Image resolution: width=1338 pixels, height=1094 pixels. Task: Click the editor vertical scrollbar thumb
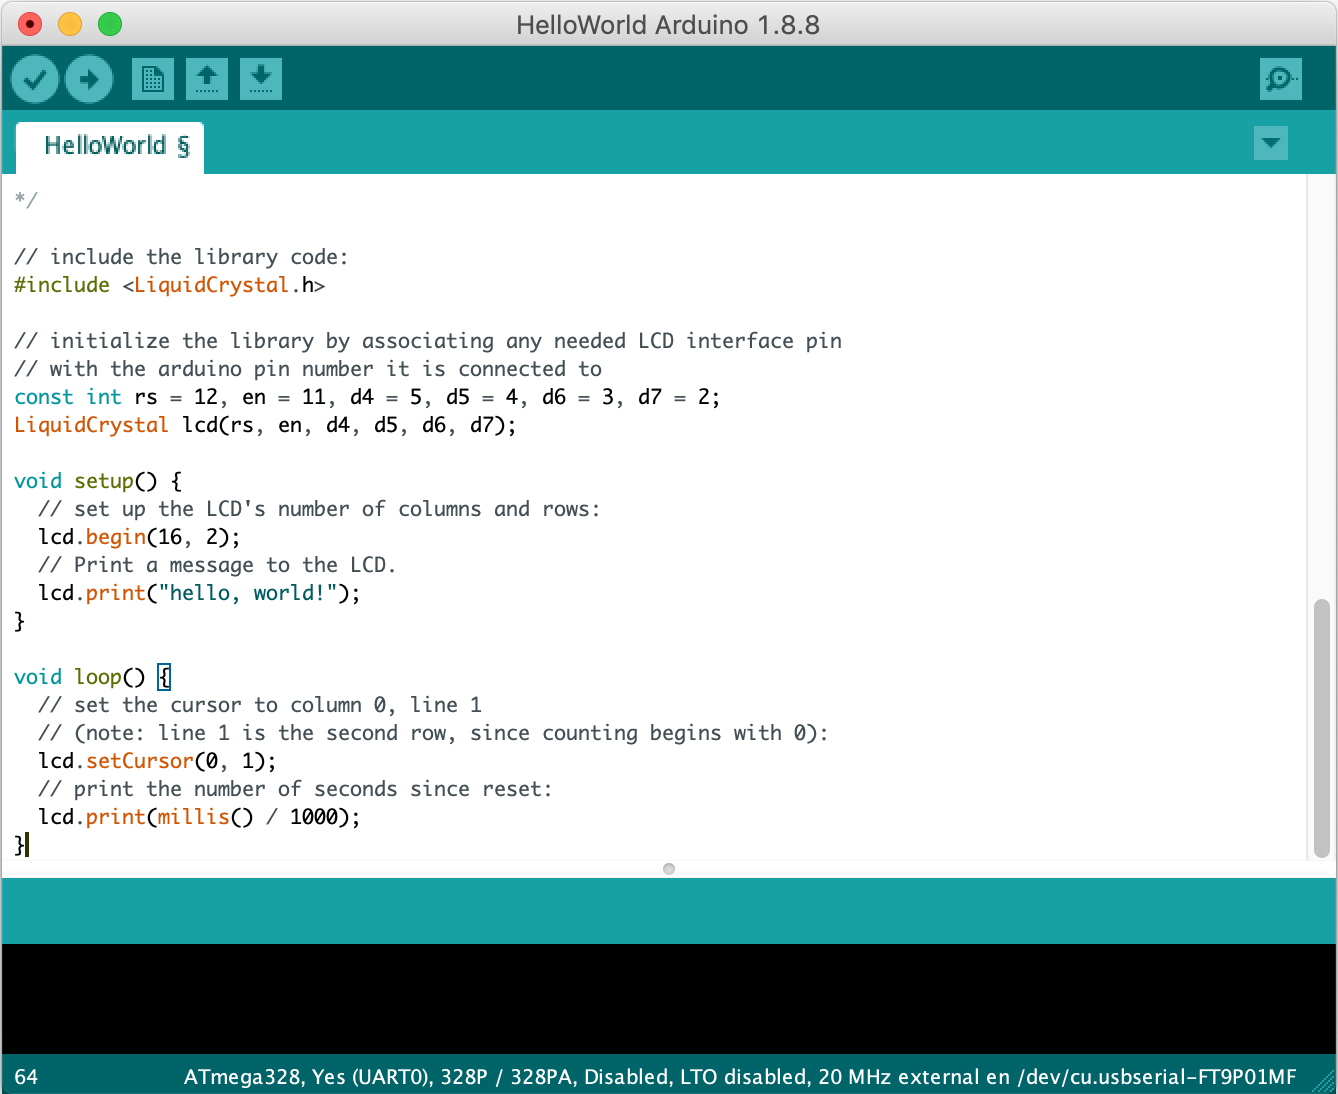click(x=1322, y=728)
